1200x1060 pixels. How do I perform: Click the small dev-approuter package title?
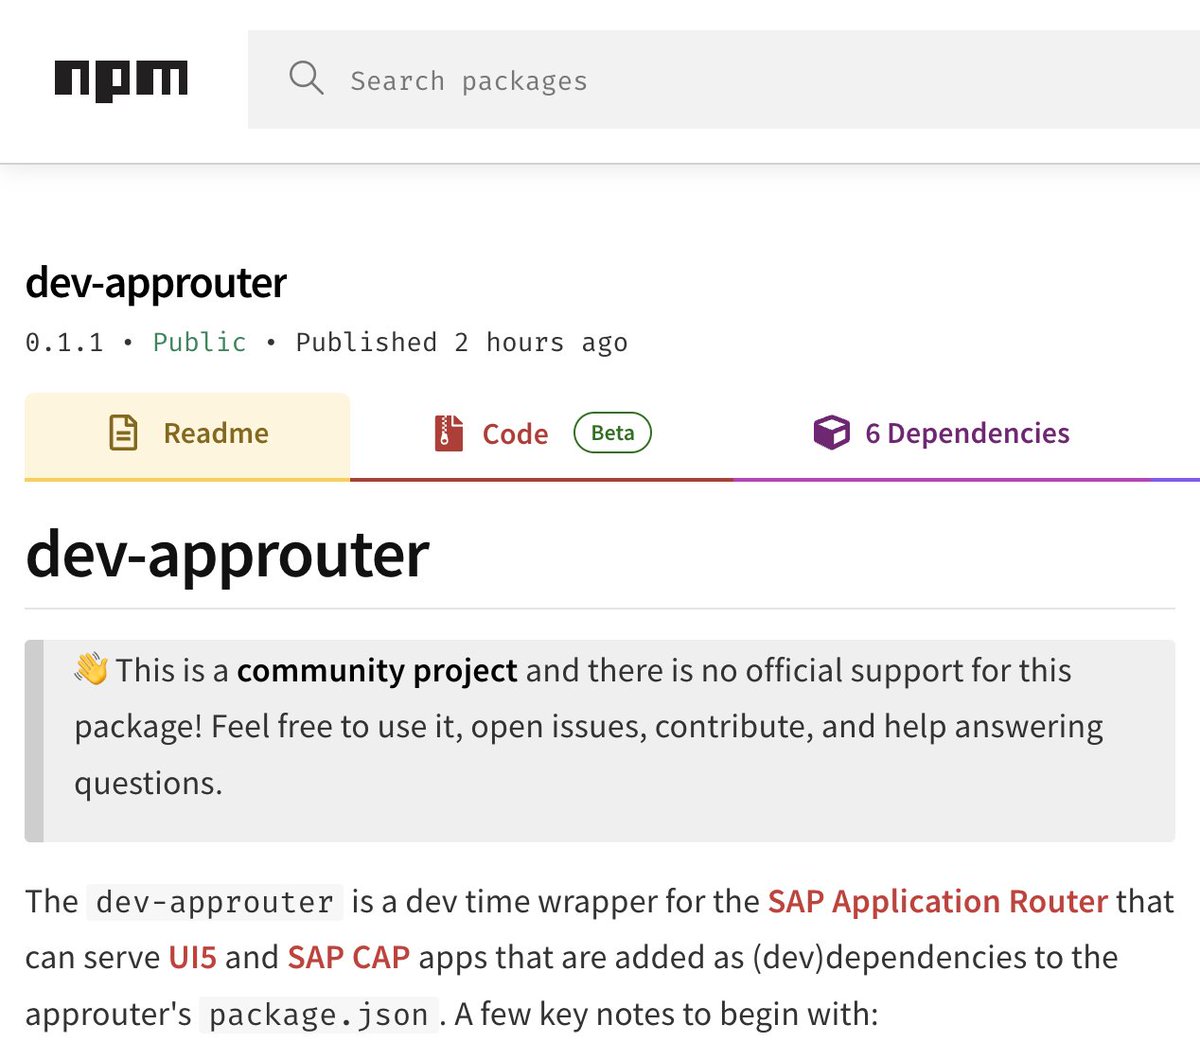[x=156, y=283]
